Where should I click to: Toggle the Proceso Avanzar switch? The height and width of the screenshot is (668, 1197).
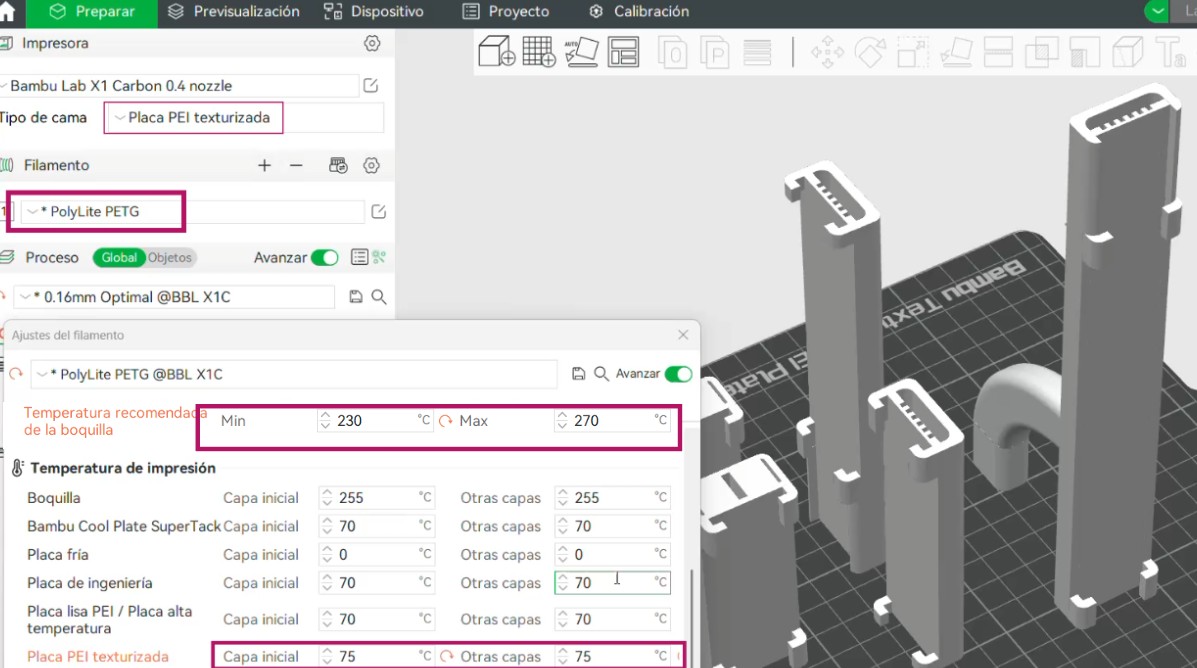point(324,258)
